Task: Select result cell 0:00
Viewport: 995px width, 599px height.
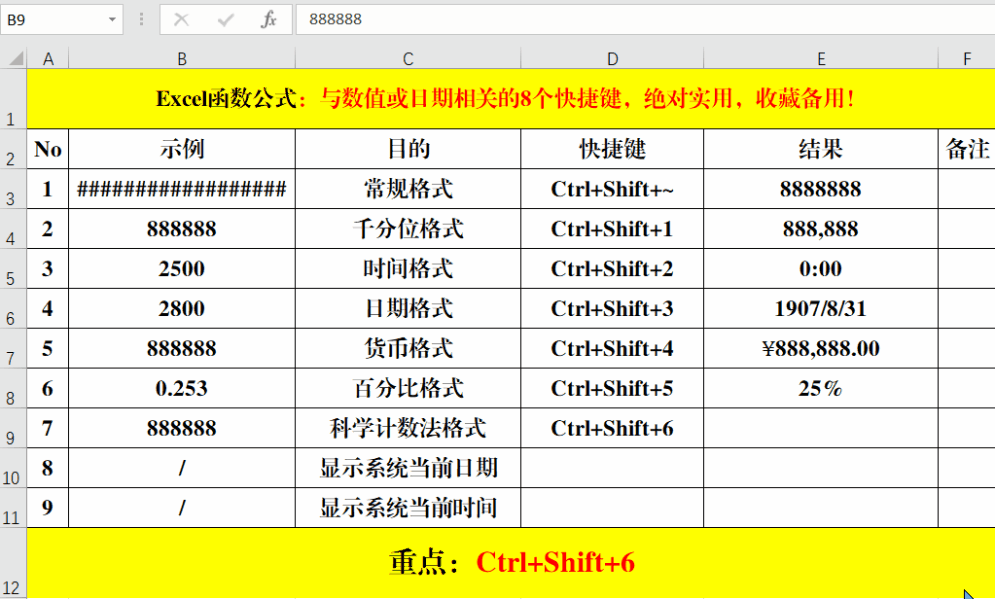Action: (821, 268)
